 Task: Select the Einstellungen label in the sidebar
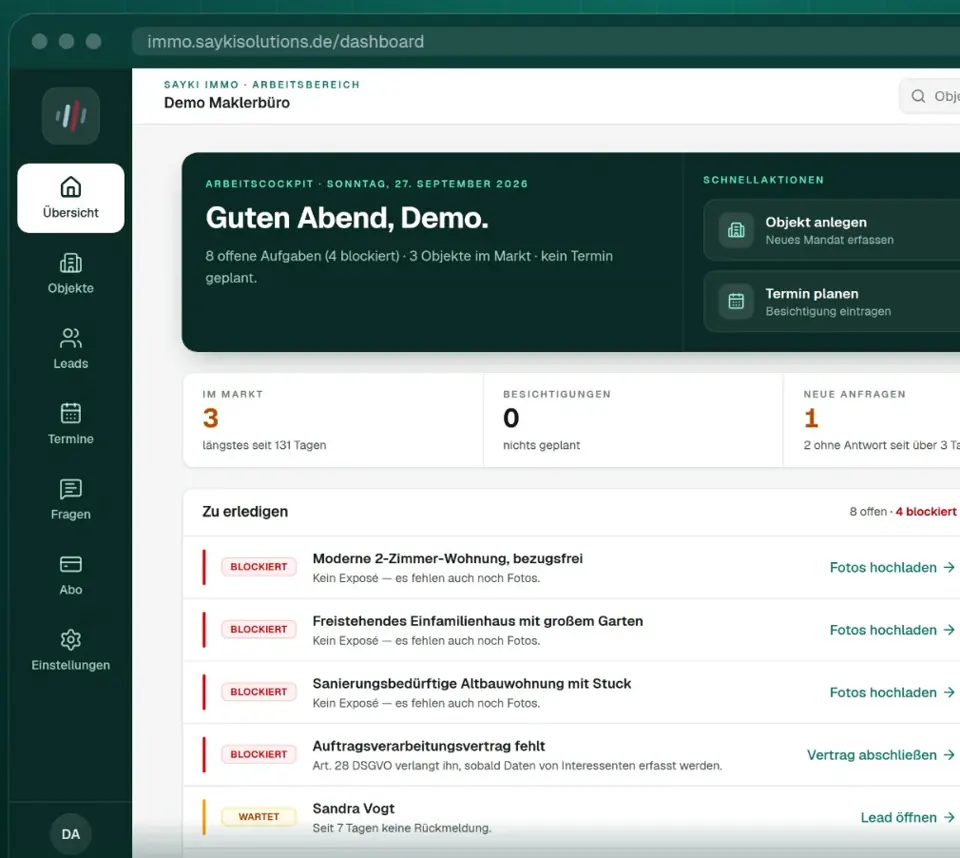(70, 665)
